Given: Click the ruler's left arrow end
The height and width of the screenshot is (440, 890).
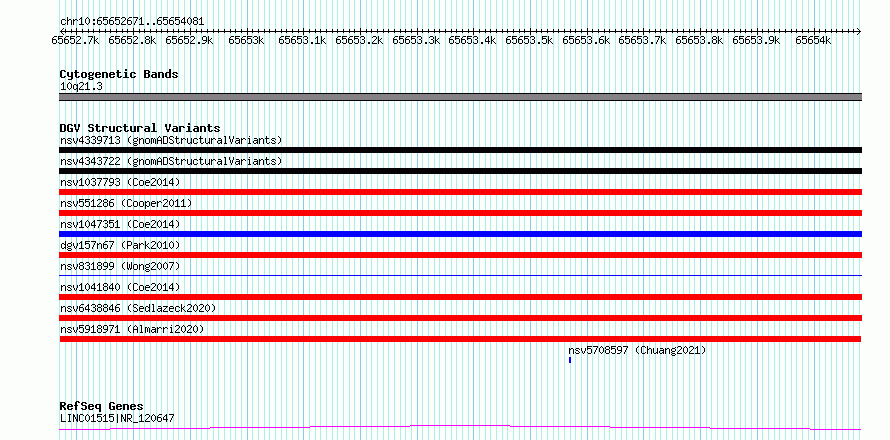Looking at the screenshot, I should coord(61,31).
